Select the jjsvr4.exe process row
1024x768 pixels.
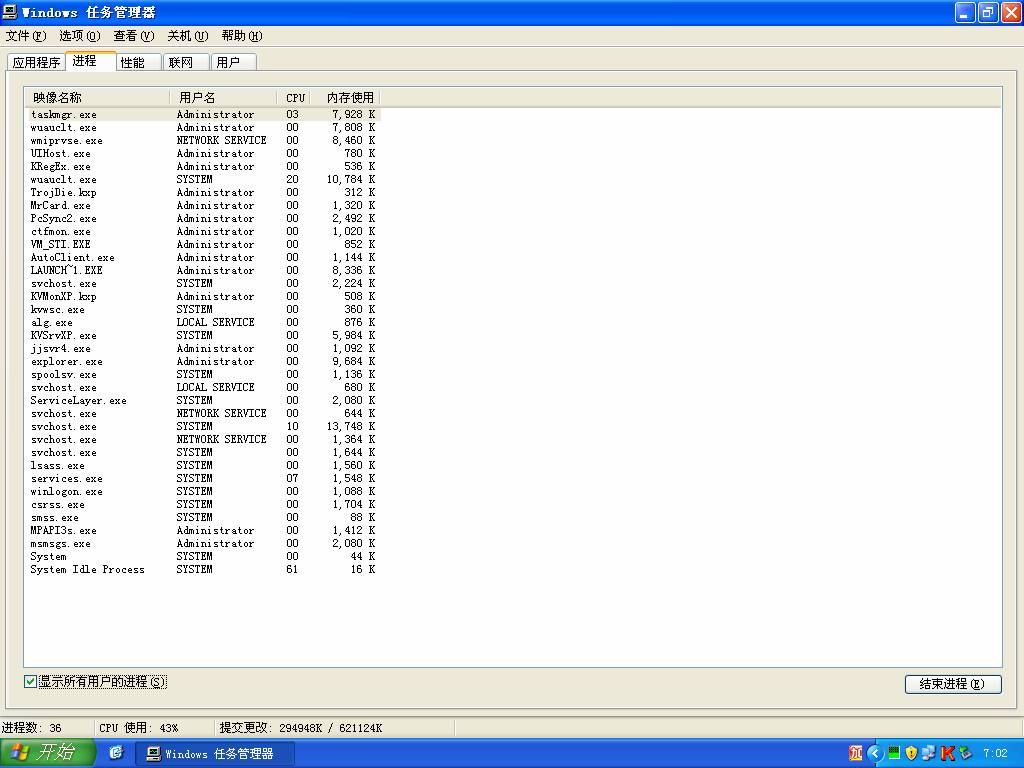coord(203,349)
